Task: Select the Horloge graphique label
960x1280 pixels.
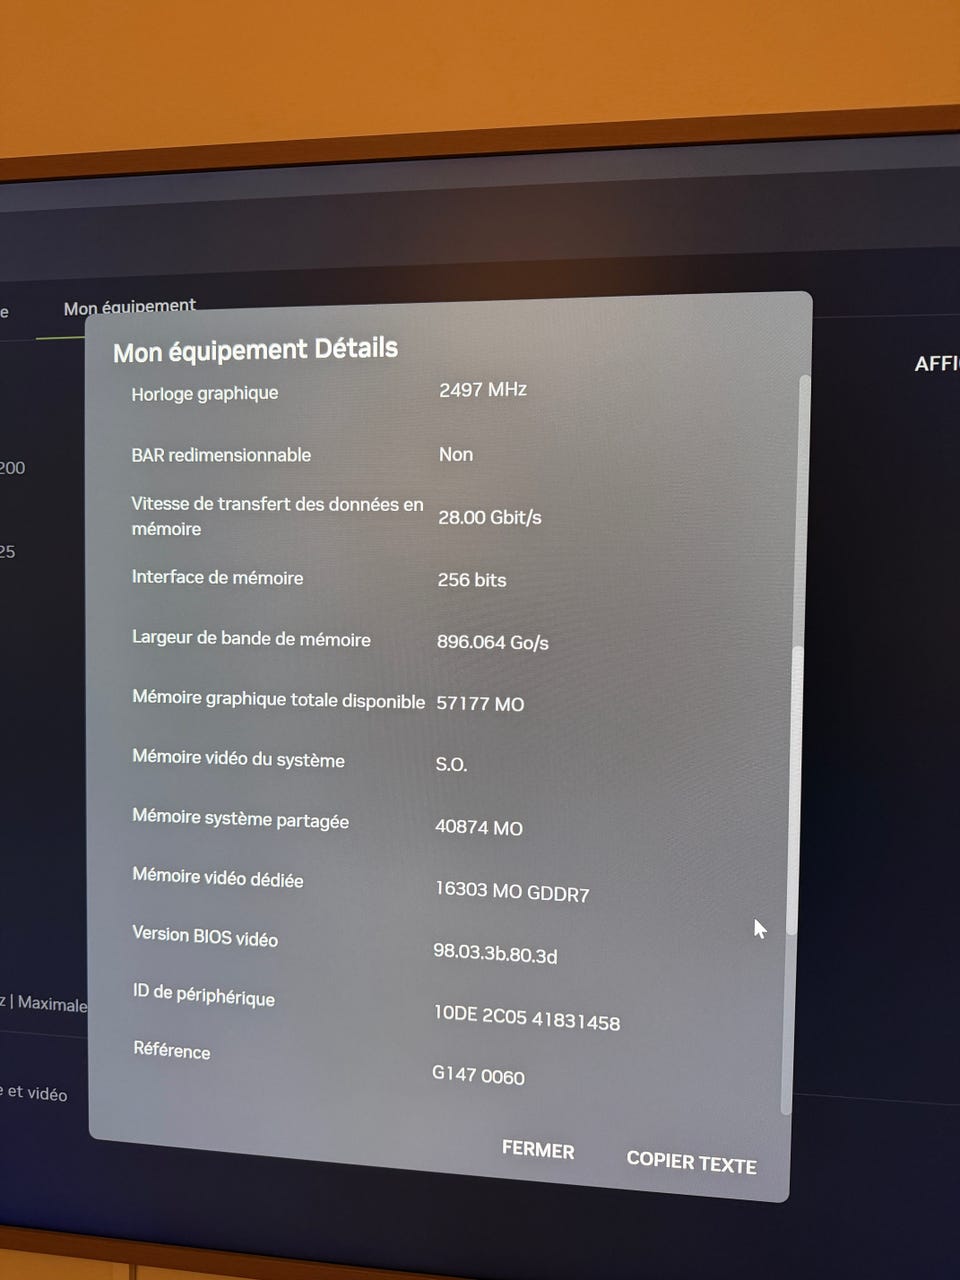Action: click(205, 394)
